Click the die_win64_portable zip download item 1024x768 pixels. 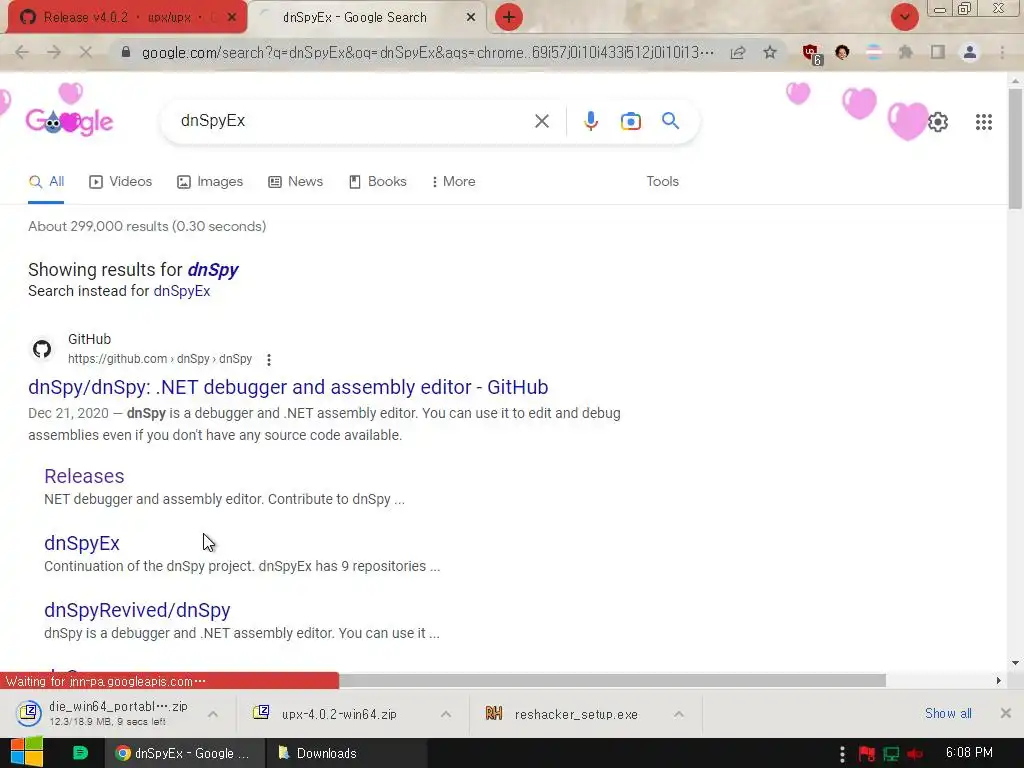[x=104, y=713]
